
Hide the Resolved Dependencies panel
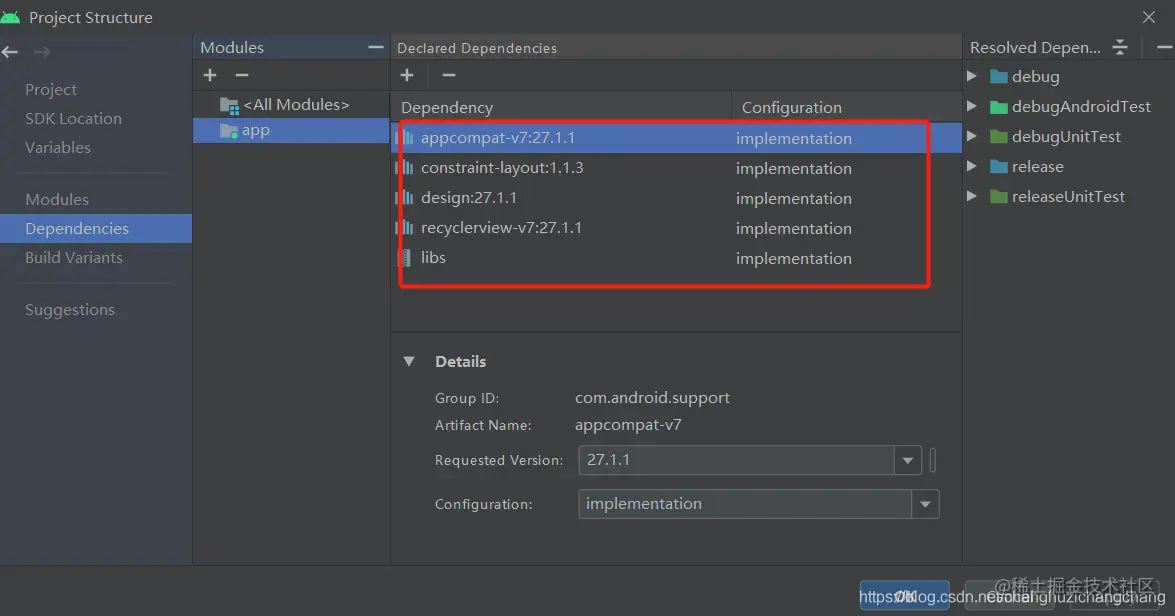(x=1164, y=47)
